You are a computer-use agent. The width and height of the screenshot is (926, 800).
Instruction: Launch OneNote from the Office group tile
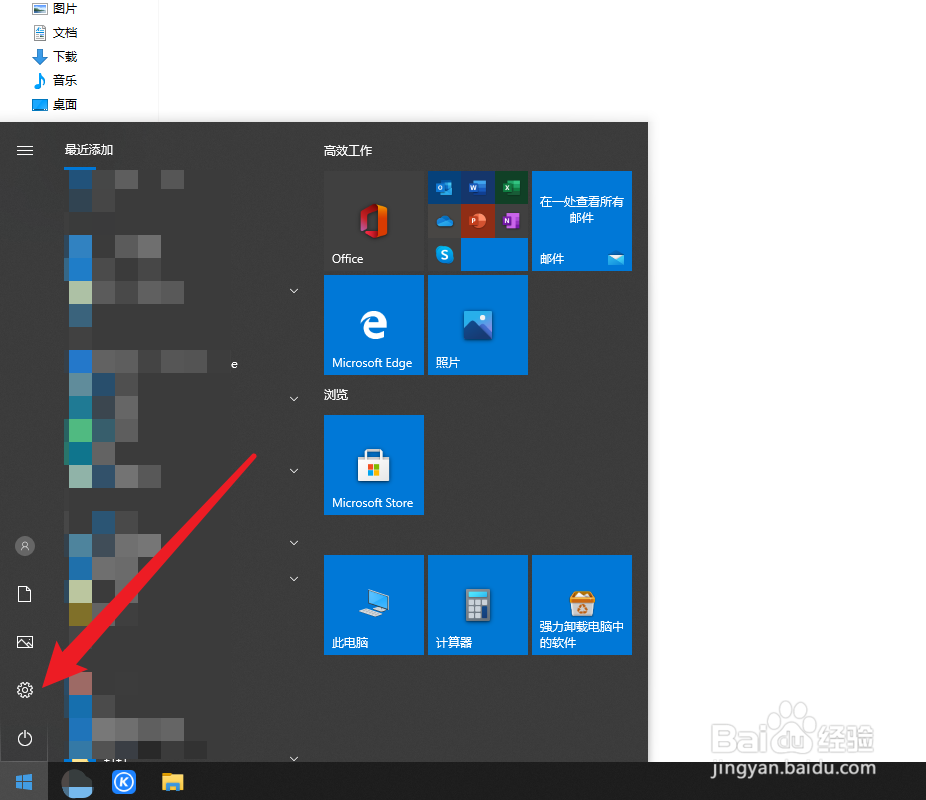point(511,221)
